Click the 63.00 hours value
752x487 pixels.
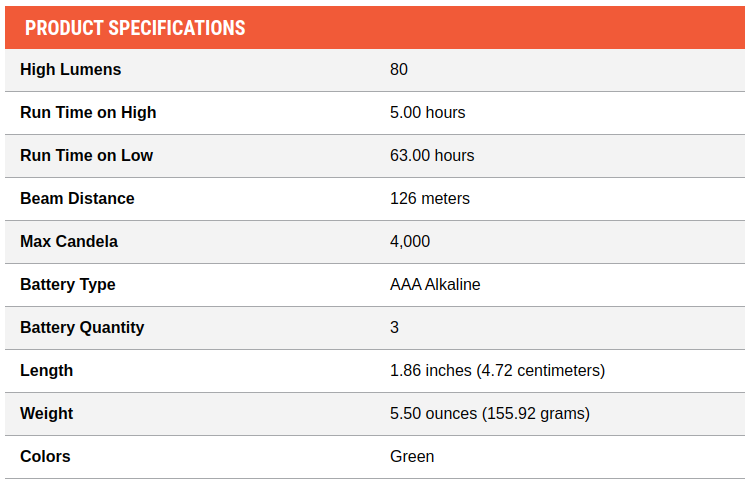(x=432, y=155)
